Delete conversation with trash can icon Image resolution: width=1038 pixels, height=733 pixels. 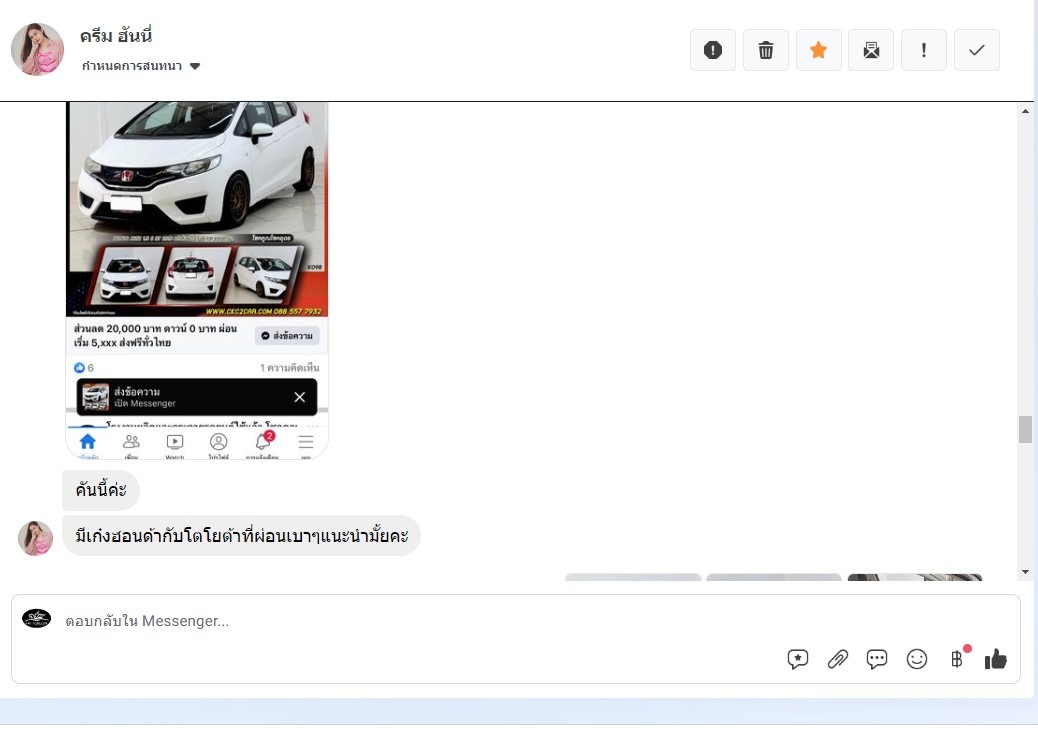click(x=766, y=50)
